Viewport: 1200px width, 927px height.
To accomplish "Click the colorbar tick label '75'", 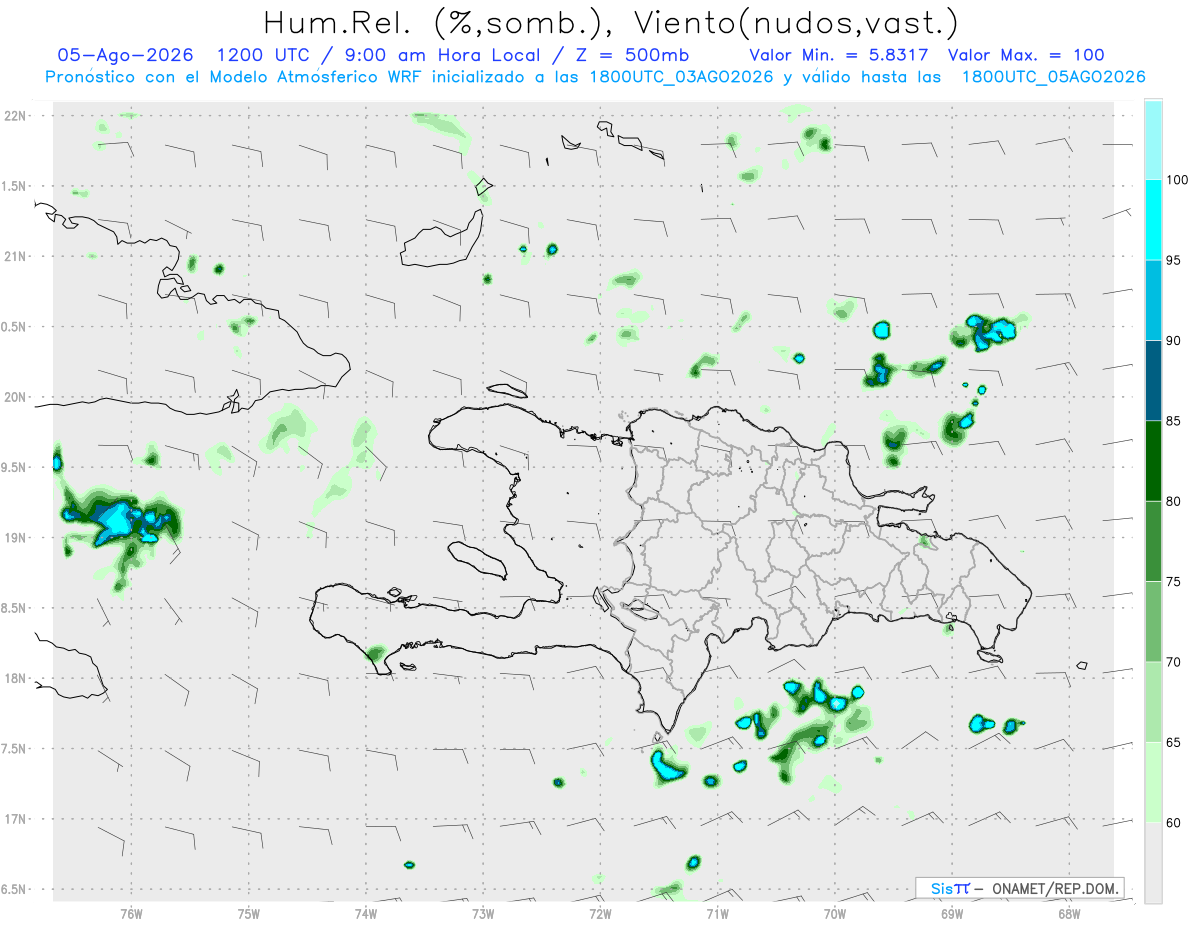I will pos(1174,582).
